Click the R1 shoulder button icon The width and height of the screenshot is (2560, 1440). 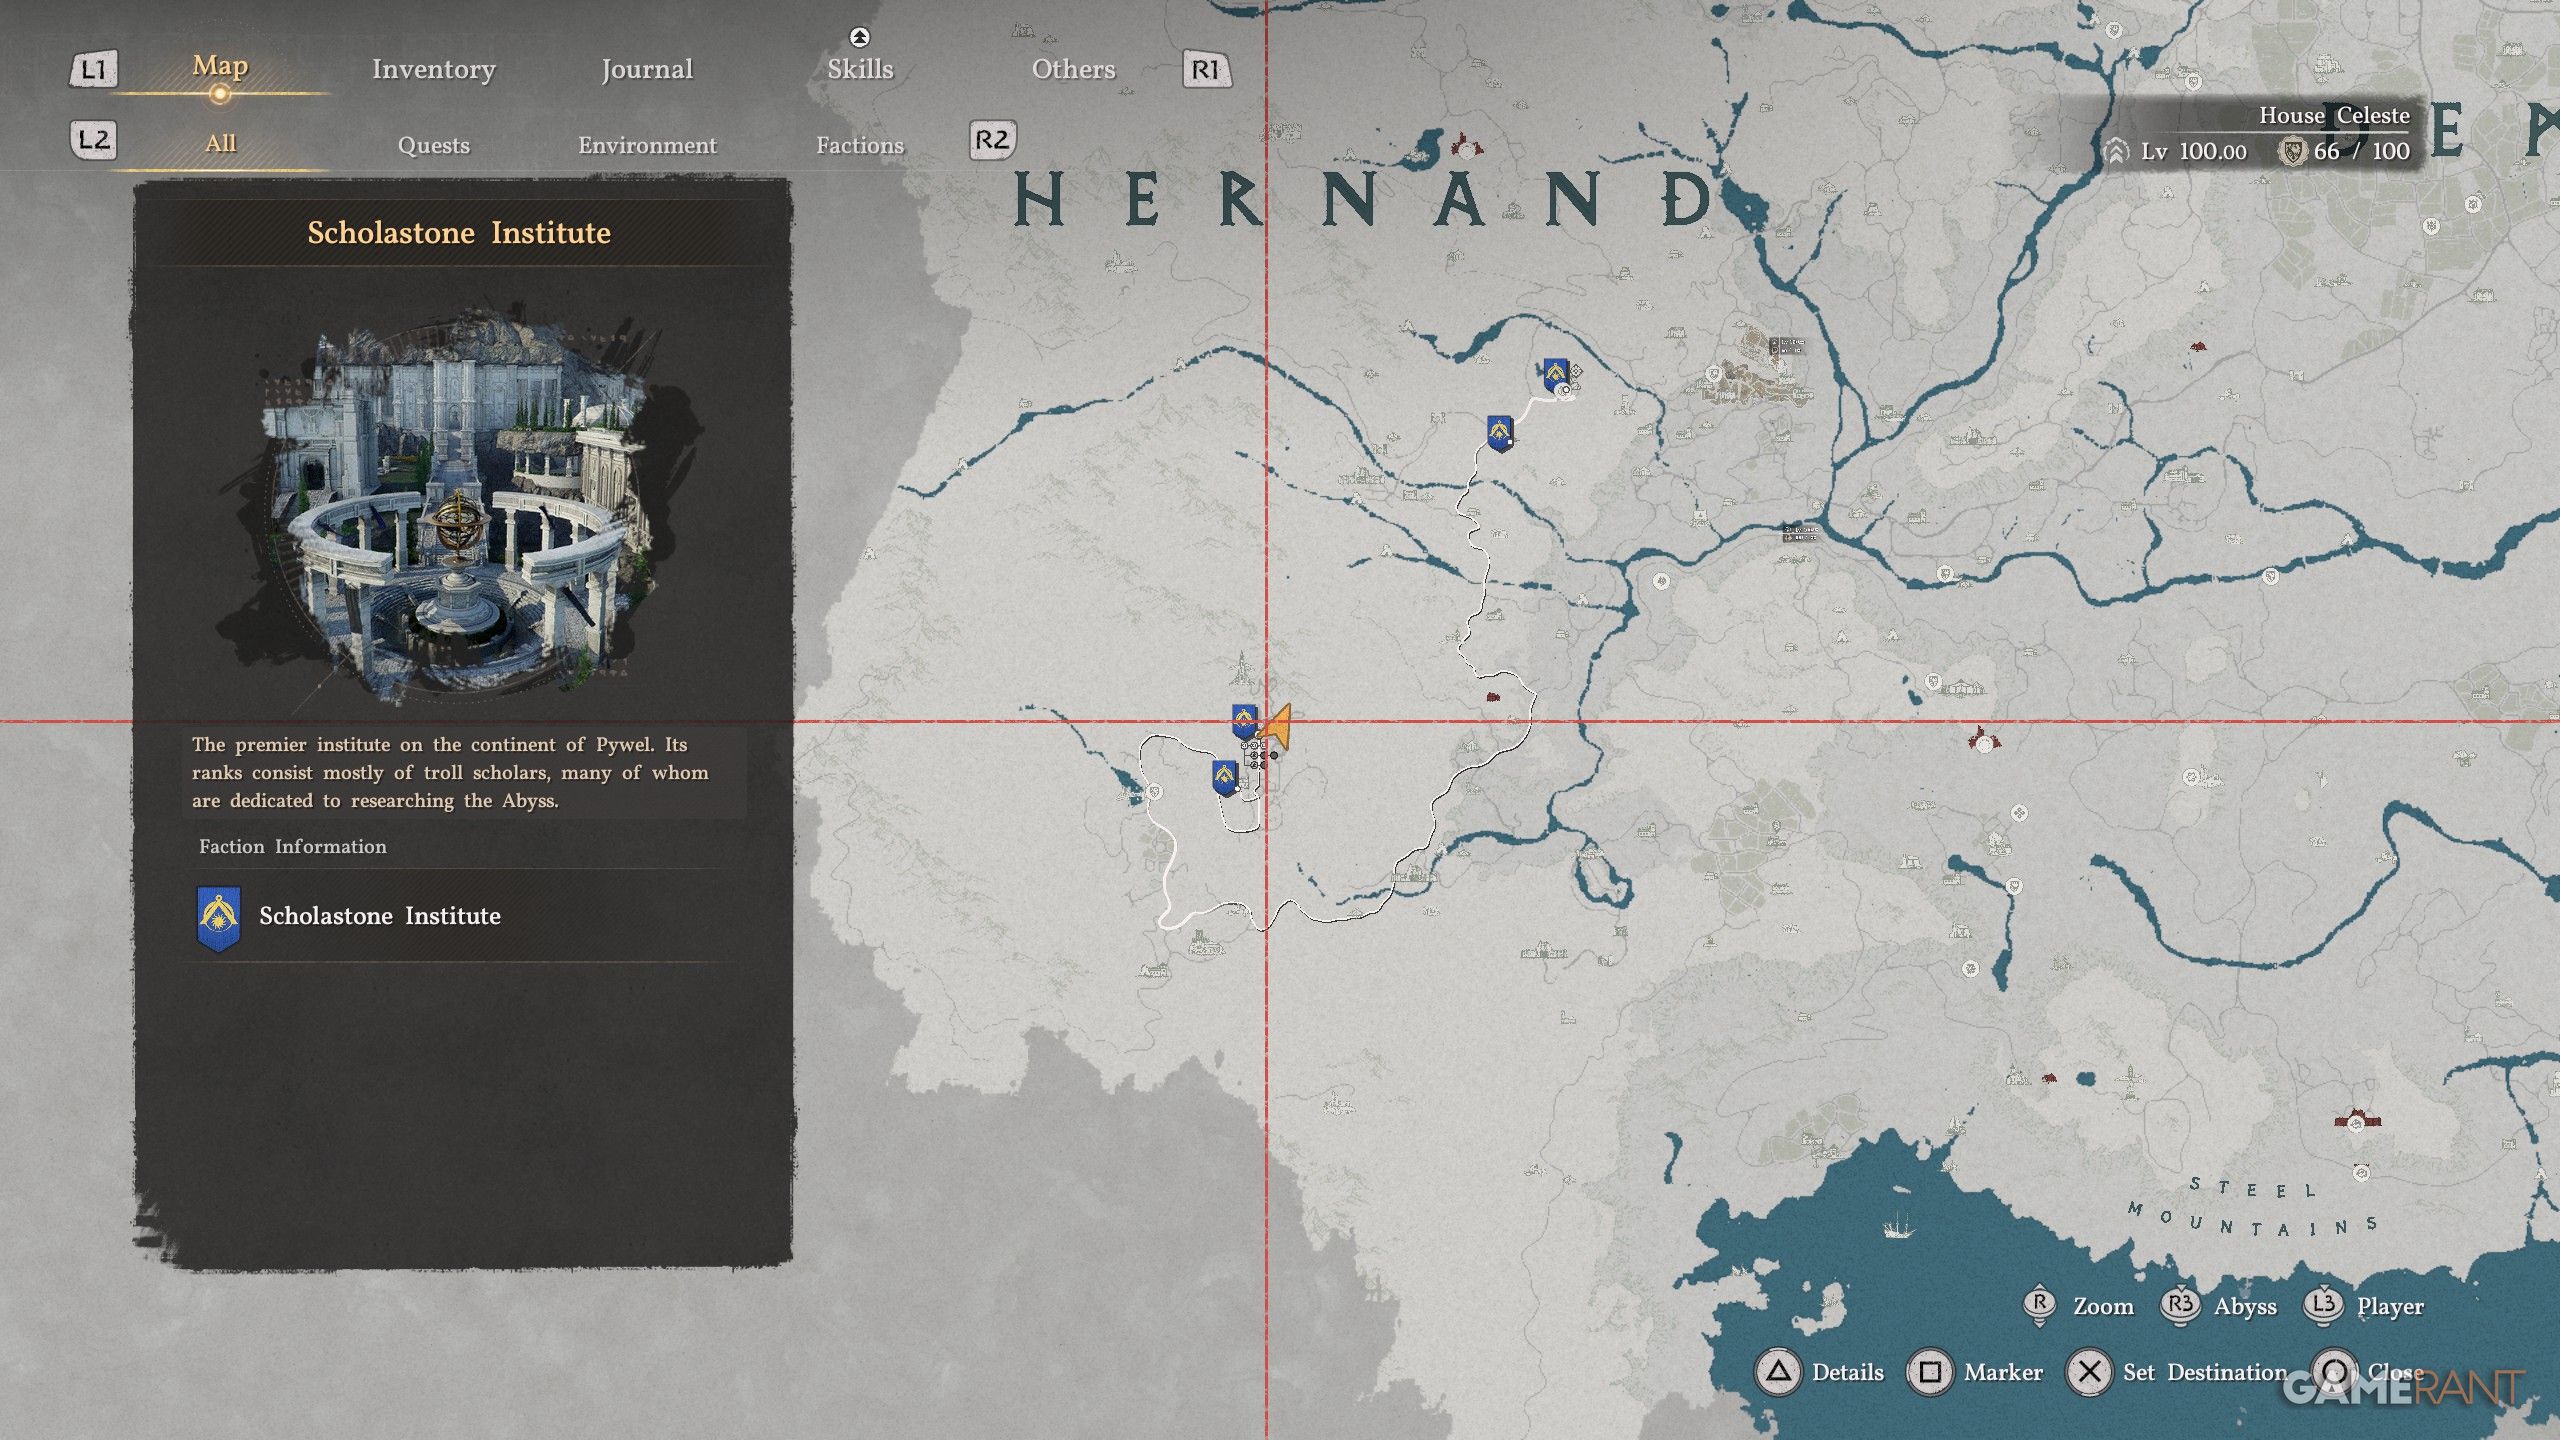[x=1206, y=70]
